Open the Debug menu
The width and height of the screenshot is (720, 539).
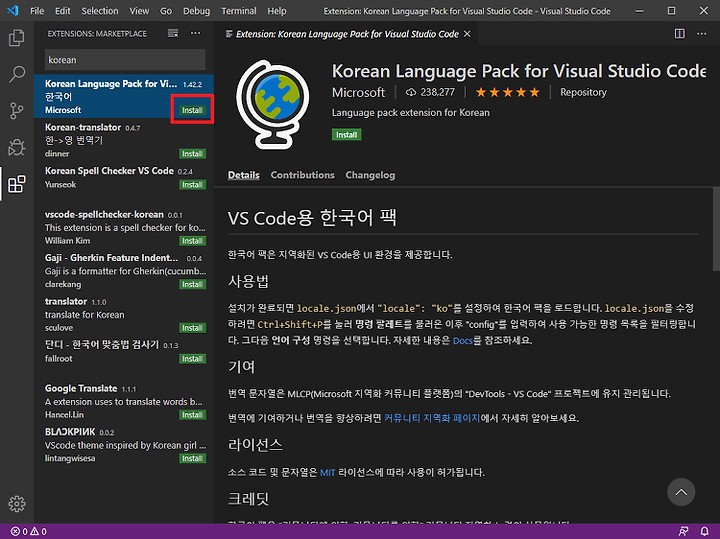[x=196, y=11]
